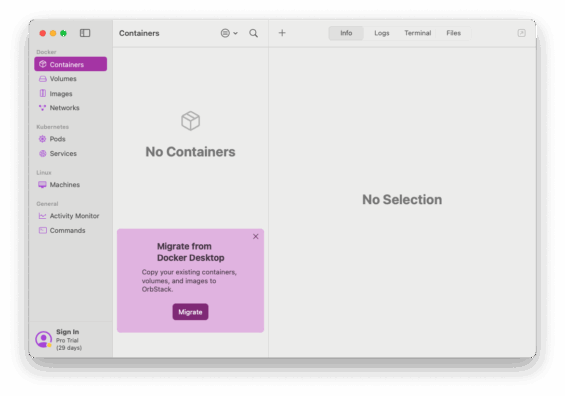Screen dimensions: 565x396
Task: Switch to the Logs tab
Action: [x=382, y=33]
